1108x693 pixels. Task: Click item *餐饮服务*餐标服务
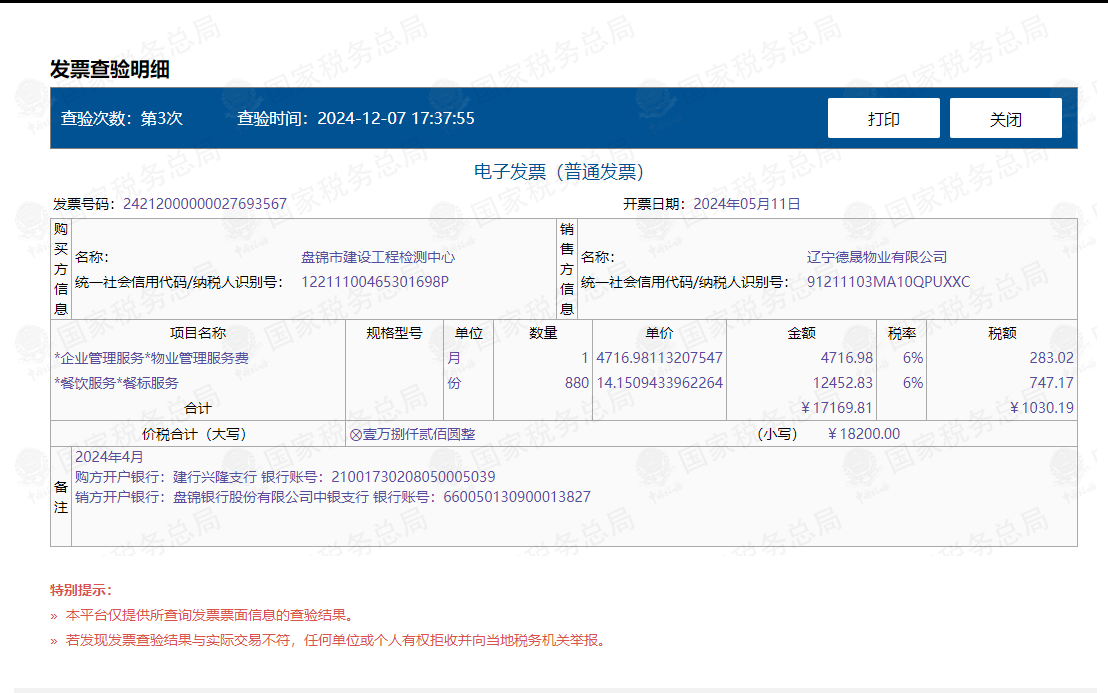117,383
